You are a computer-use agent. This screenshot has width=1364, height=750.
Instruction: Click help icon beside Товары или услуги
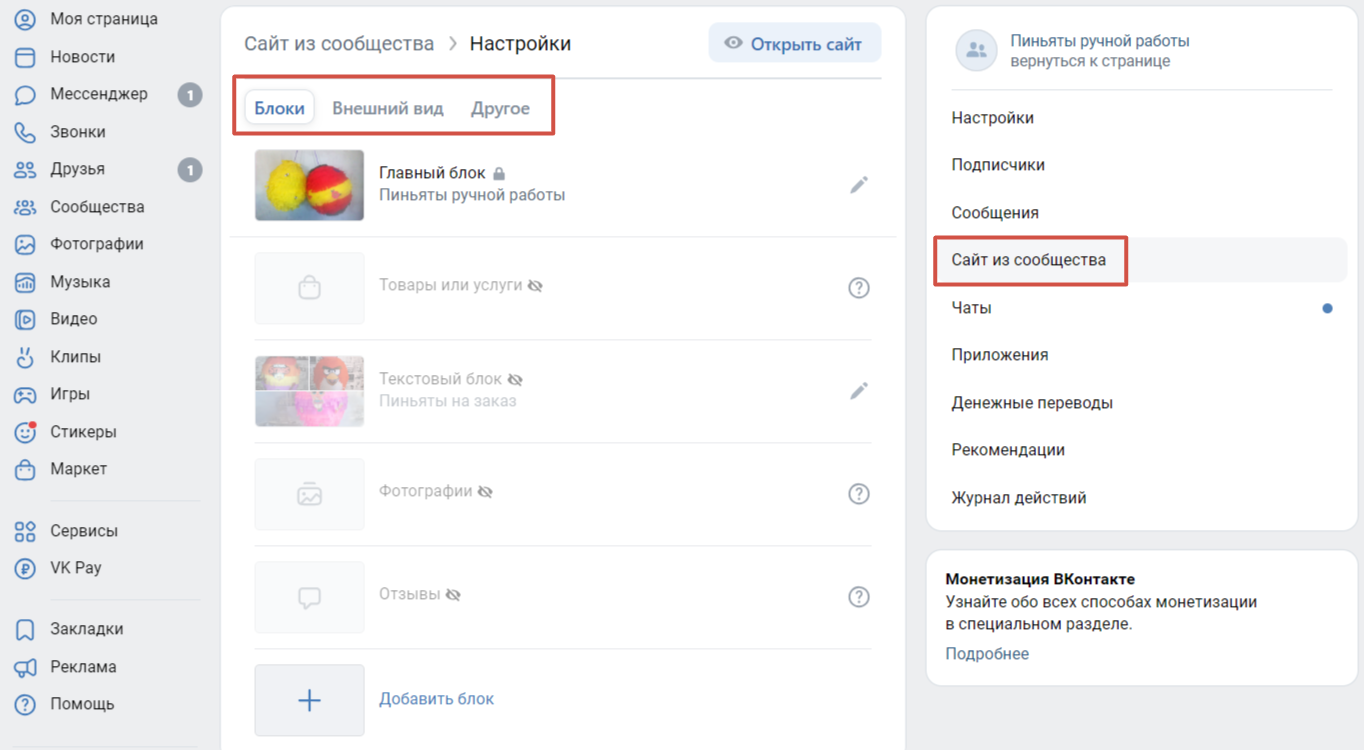[858, 288]
